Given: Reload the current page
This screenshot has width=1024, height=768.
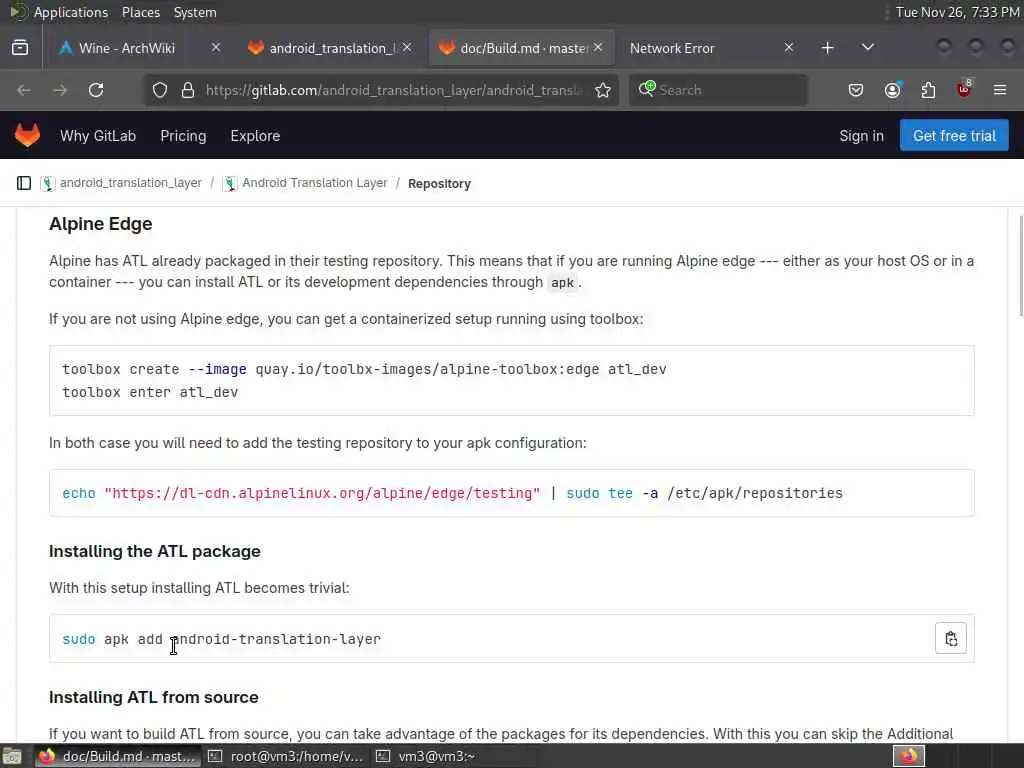Looking at the screenshot, I should (96, 90).
